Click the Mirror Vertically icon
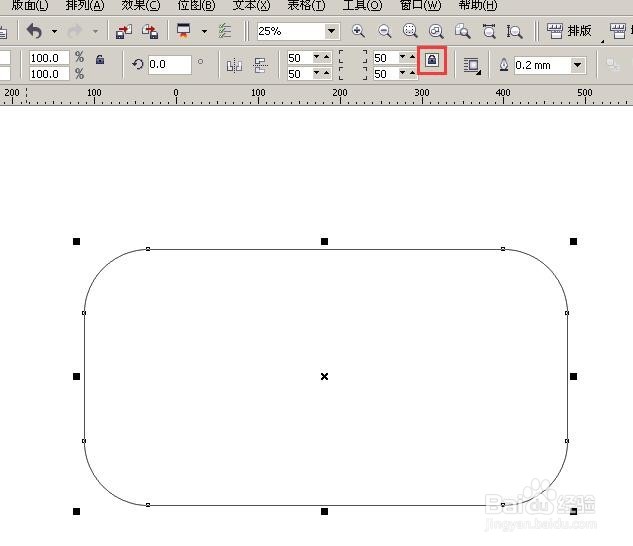Screen dimensions: 633x546 click(260, 65)
